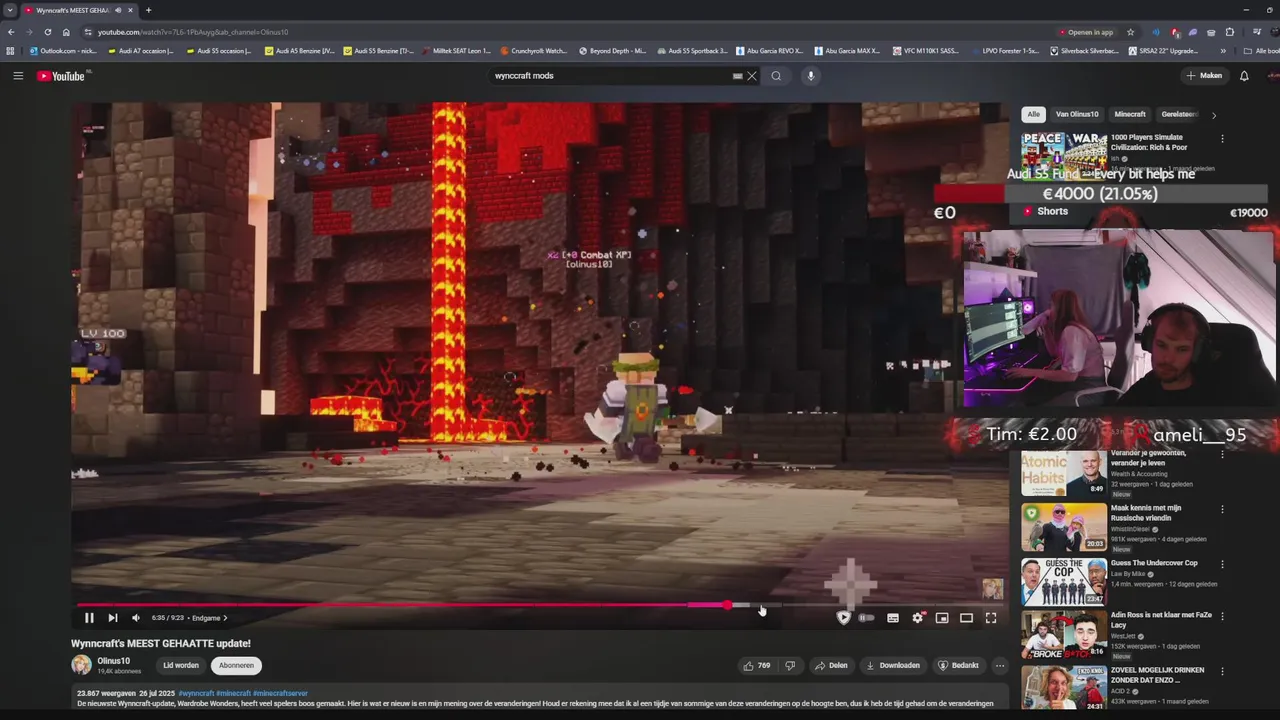
Task: Like the video with 769 likes
Action: coord(757,665)
